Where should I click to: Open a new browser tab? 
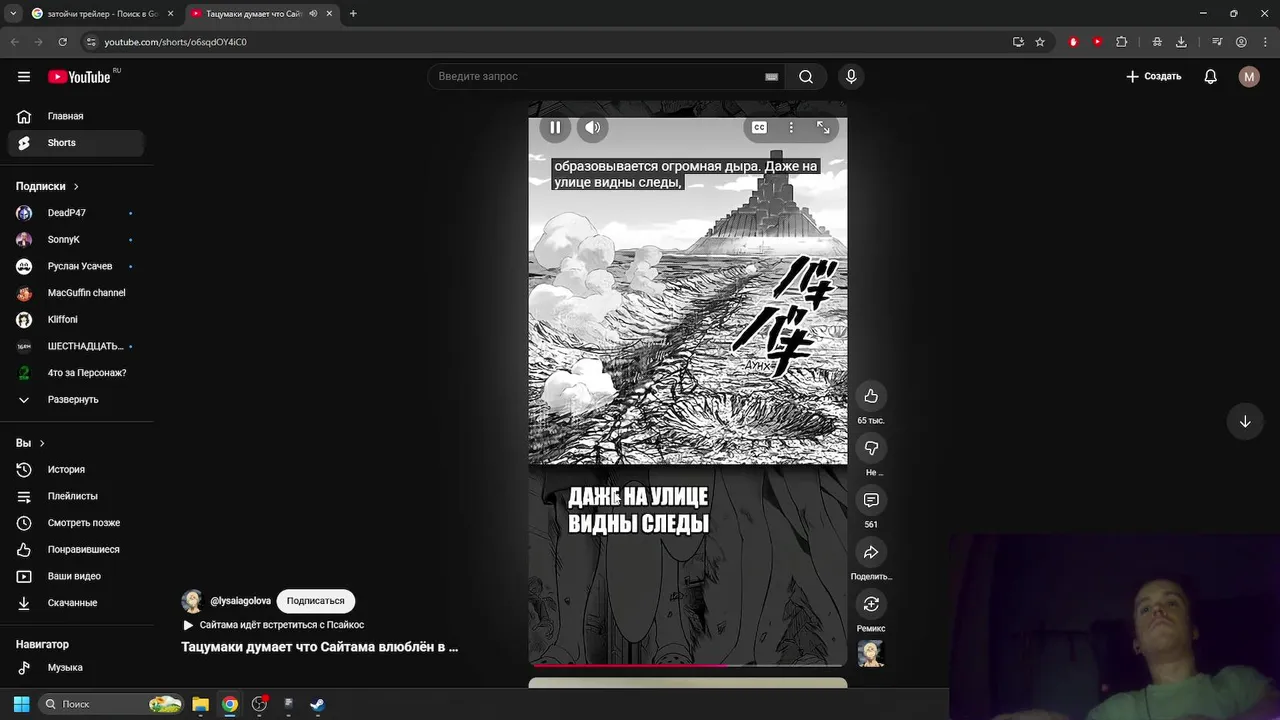(353, 14)
